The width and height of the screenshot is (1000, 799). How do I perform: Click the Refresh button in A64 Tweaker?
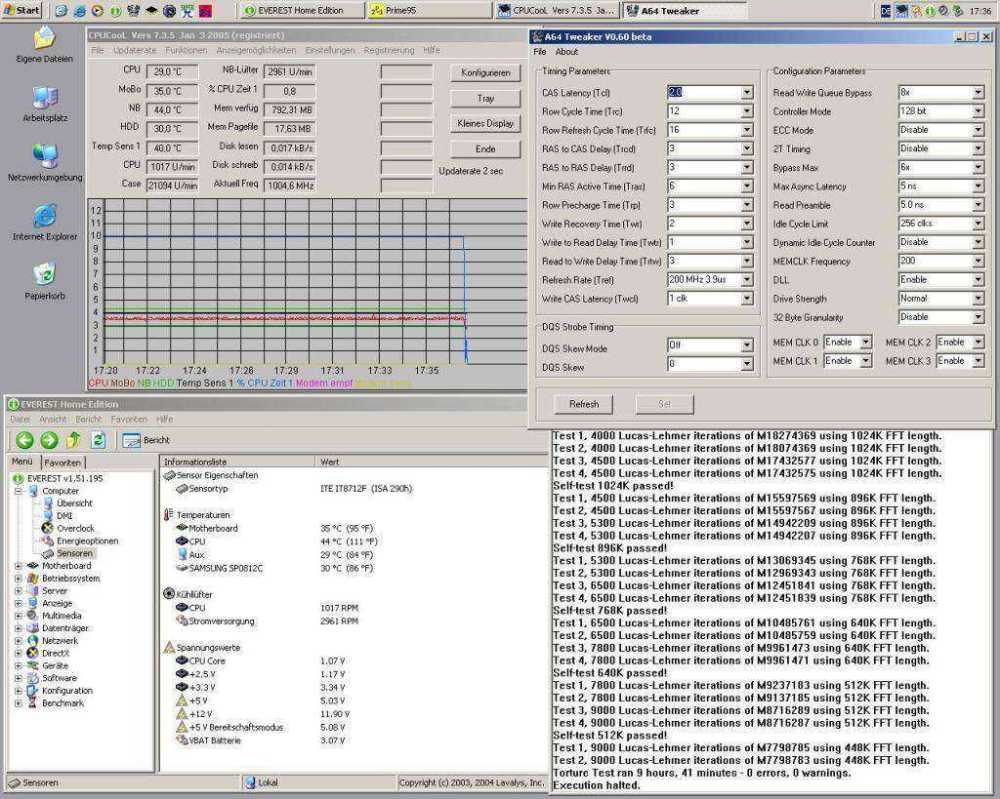(584, 404)
